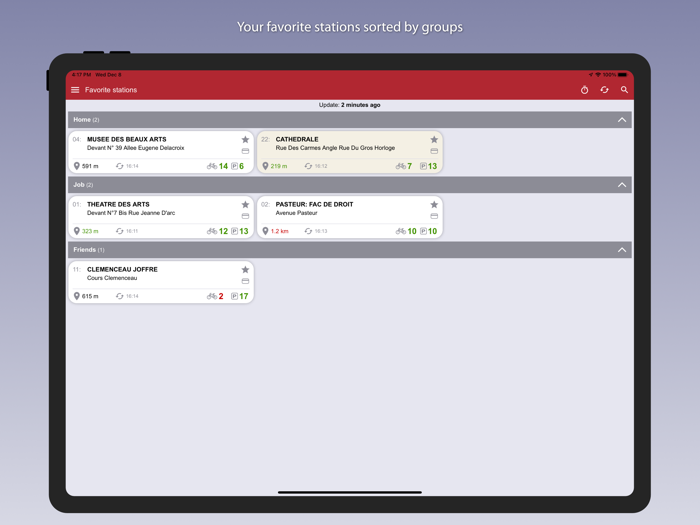The image size is (700, 525).
Task: Click the Update: 2 minutes ago status
Action: (x=350, y=105)
